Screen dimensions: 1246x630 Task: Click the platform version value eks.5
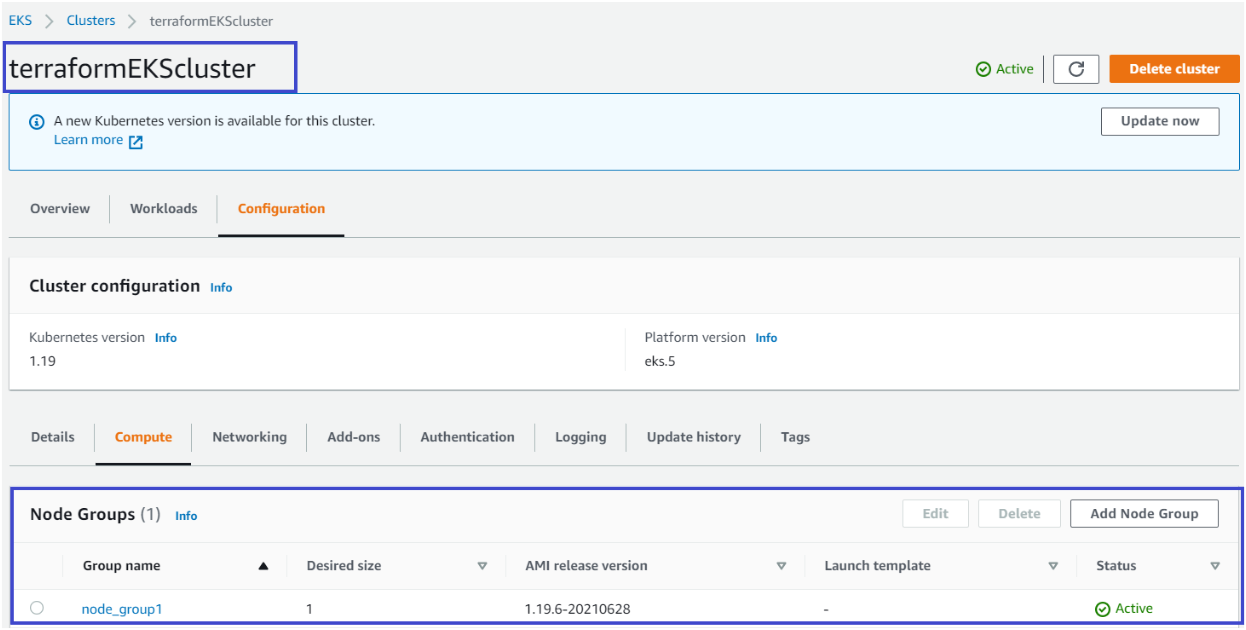tap(660, 361)
